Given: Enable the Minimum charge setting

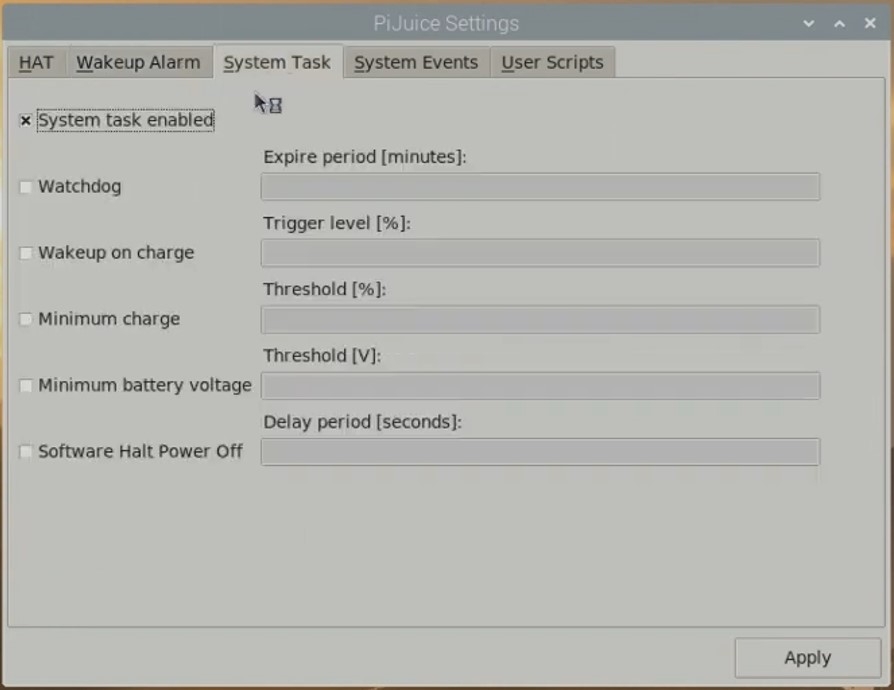Looking at the screenshot, I should pos(26,319).
